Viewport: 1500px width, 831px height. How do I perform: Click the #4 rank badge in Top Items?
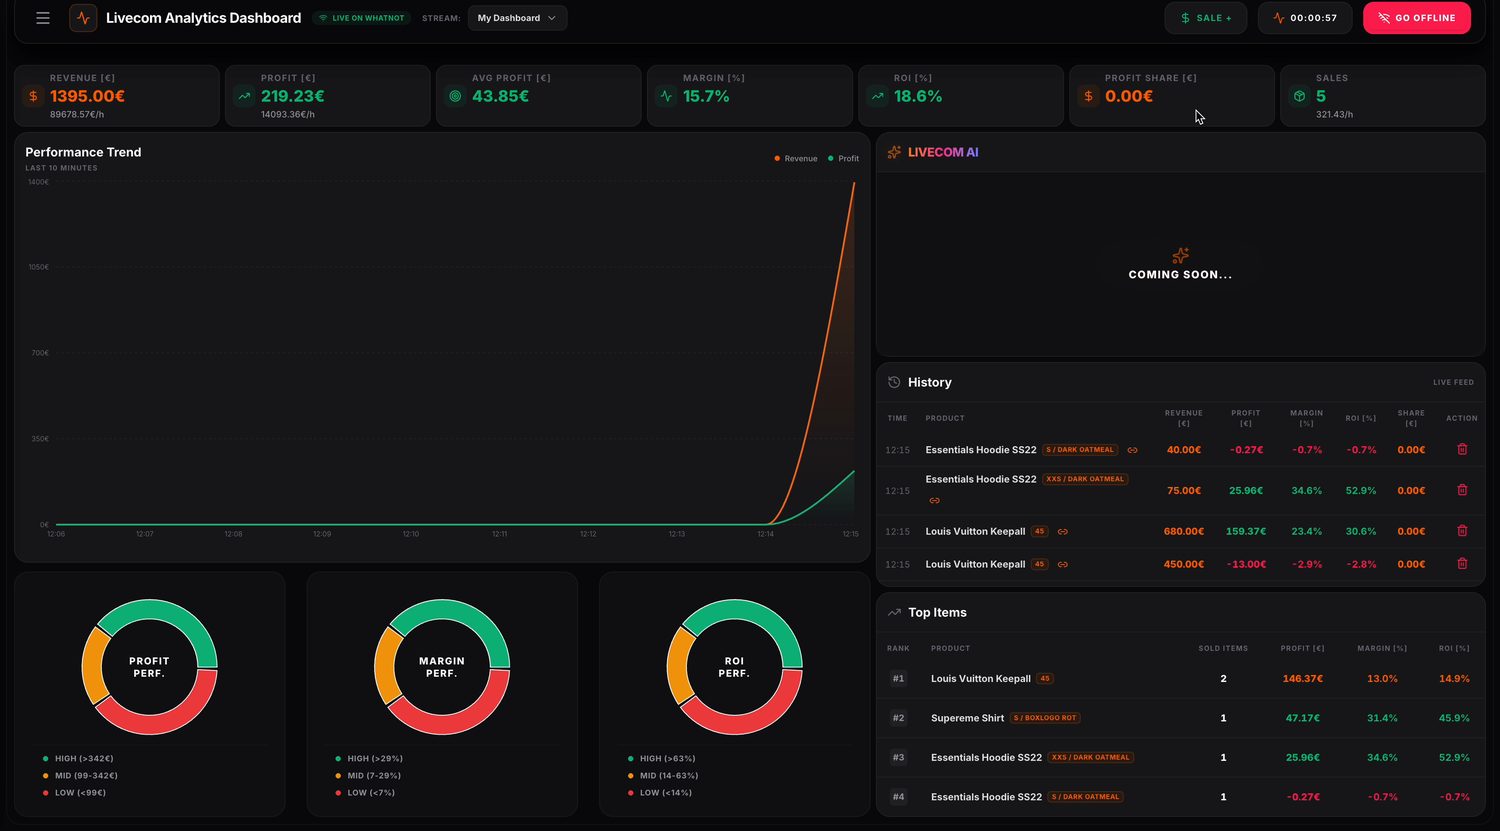tap(898, 797)
